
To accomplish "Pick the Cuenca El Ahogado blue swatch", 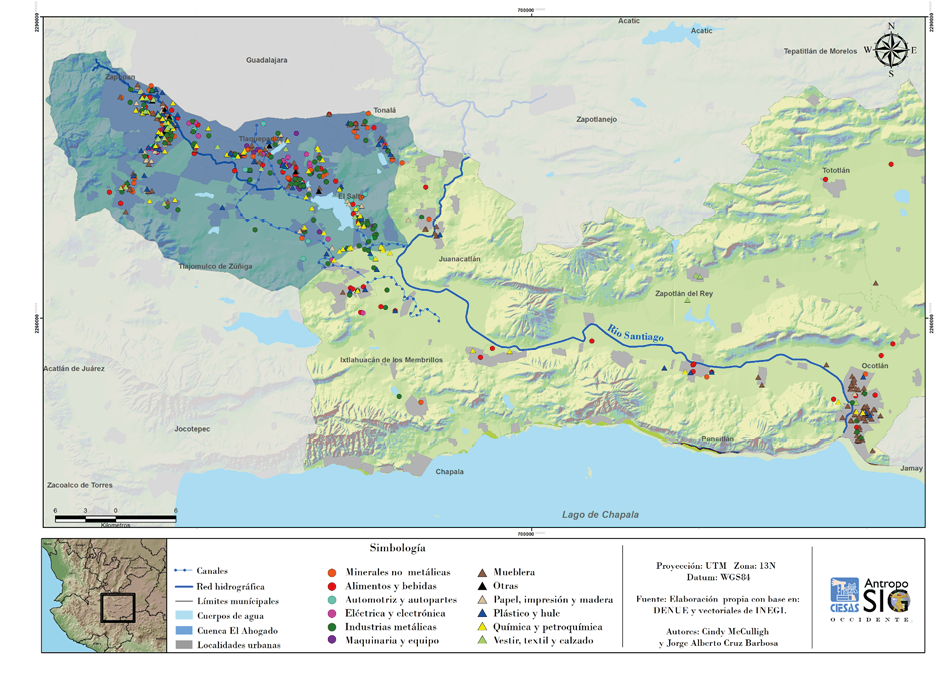I will click(x=180, y=630).
